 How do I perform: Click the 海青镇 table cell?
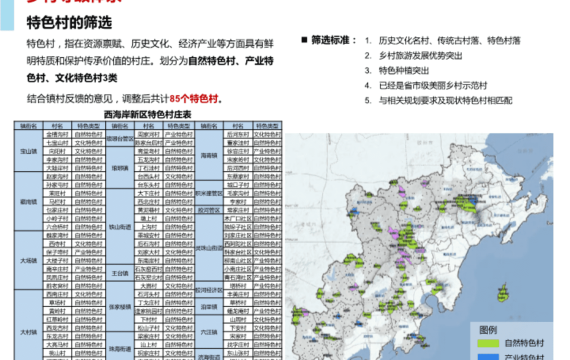pos(209,155)
